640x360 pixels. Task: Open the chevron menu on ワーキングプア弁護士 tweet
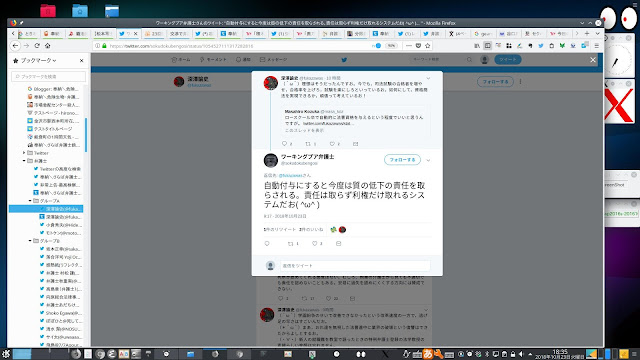tap(428, 160)
